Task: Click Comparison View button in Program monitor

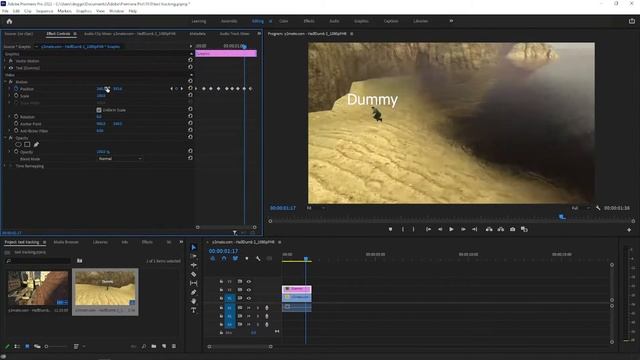Action: tap(524, 229)
